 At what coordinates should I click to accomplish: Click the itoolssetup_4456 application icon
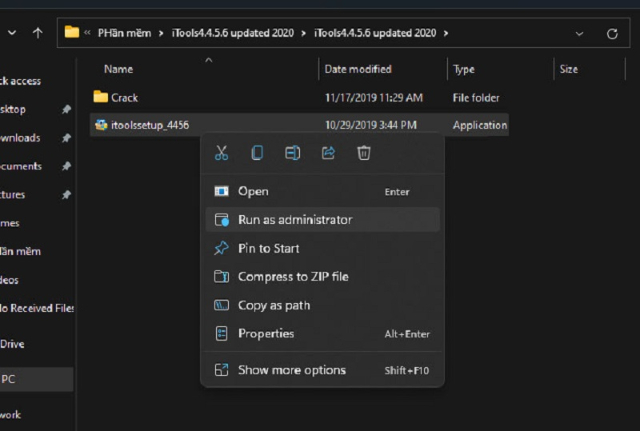(x=101, y=124)
